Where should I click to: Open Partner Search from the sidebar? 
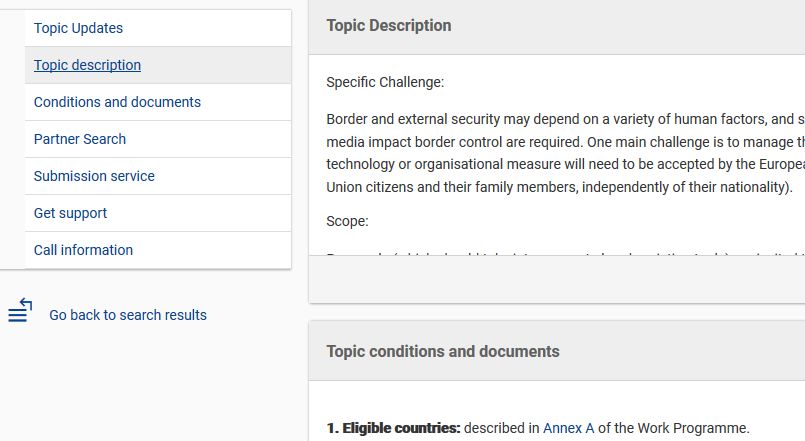(x=158, y=139)
